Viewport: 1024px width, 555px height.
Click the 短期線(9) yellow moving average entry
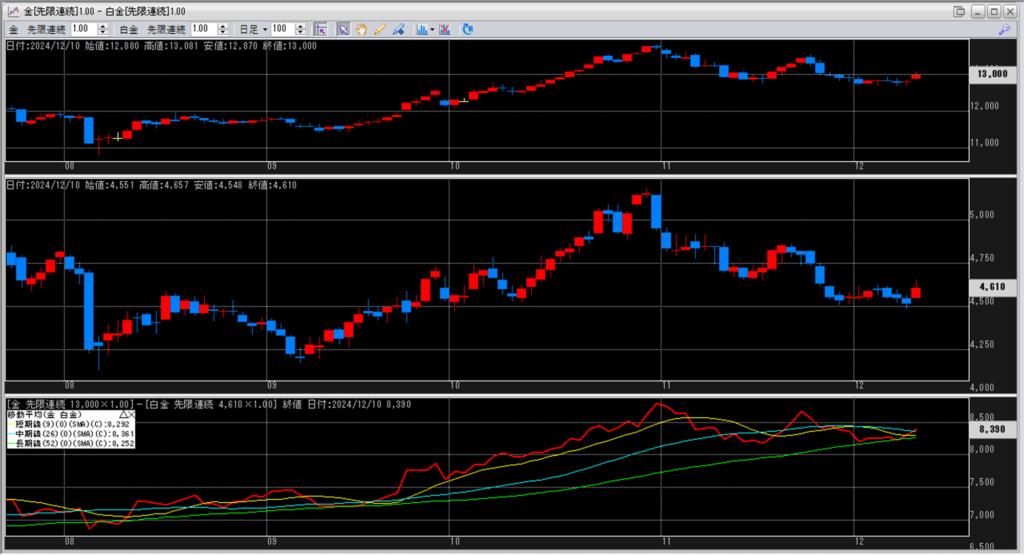(71, 424)
